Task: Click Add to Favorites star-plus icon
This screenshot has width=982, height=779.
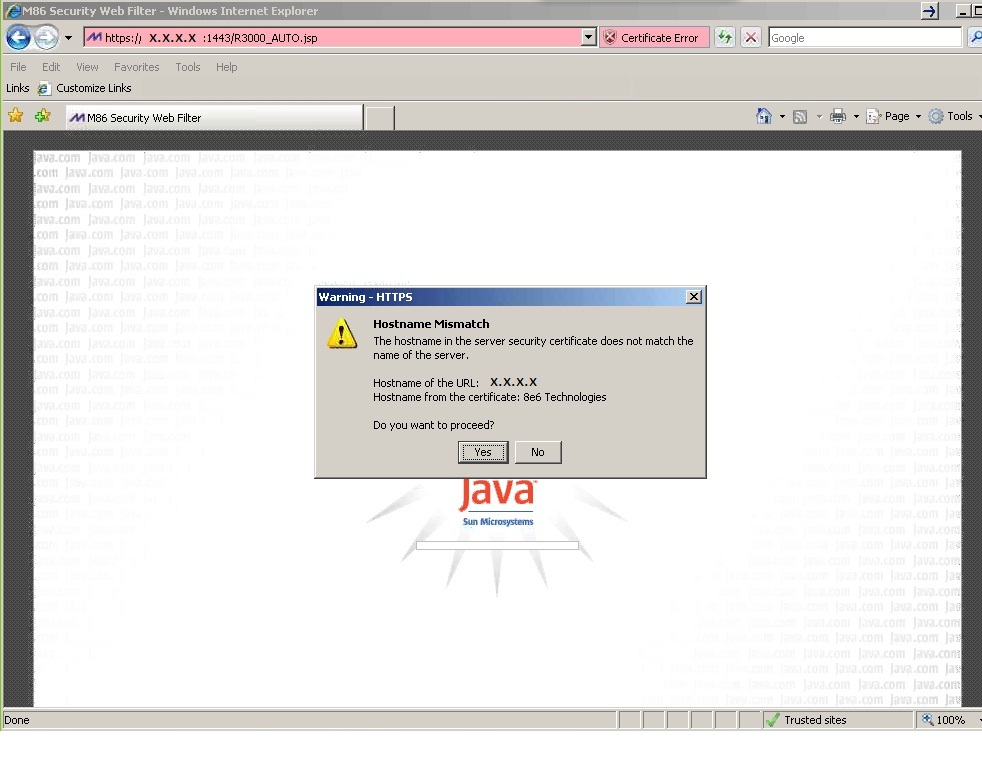Action: click(42, 116)
